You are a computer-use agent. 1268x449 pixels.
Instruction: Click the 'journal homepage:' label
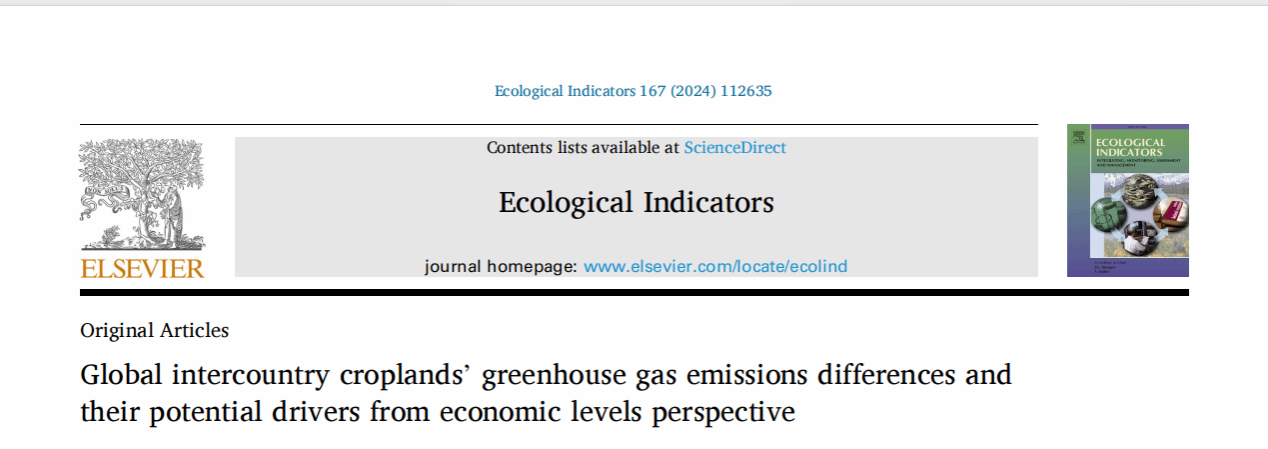click(x=500, y=266)
